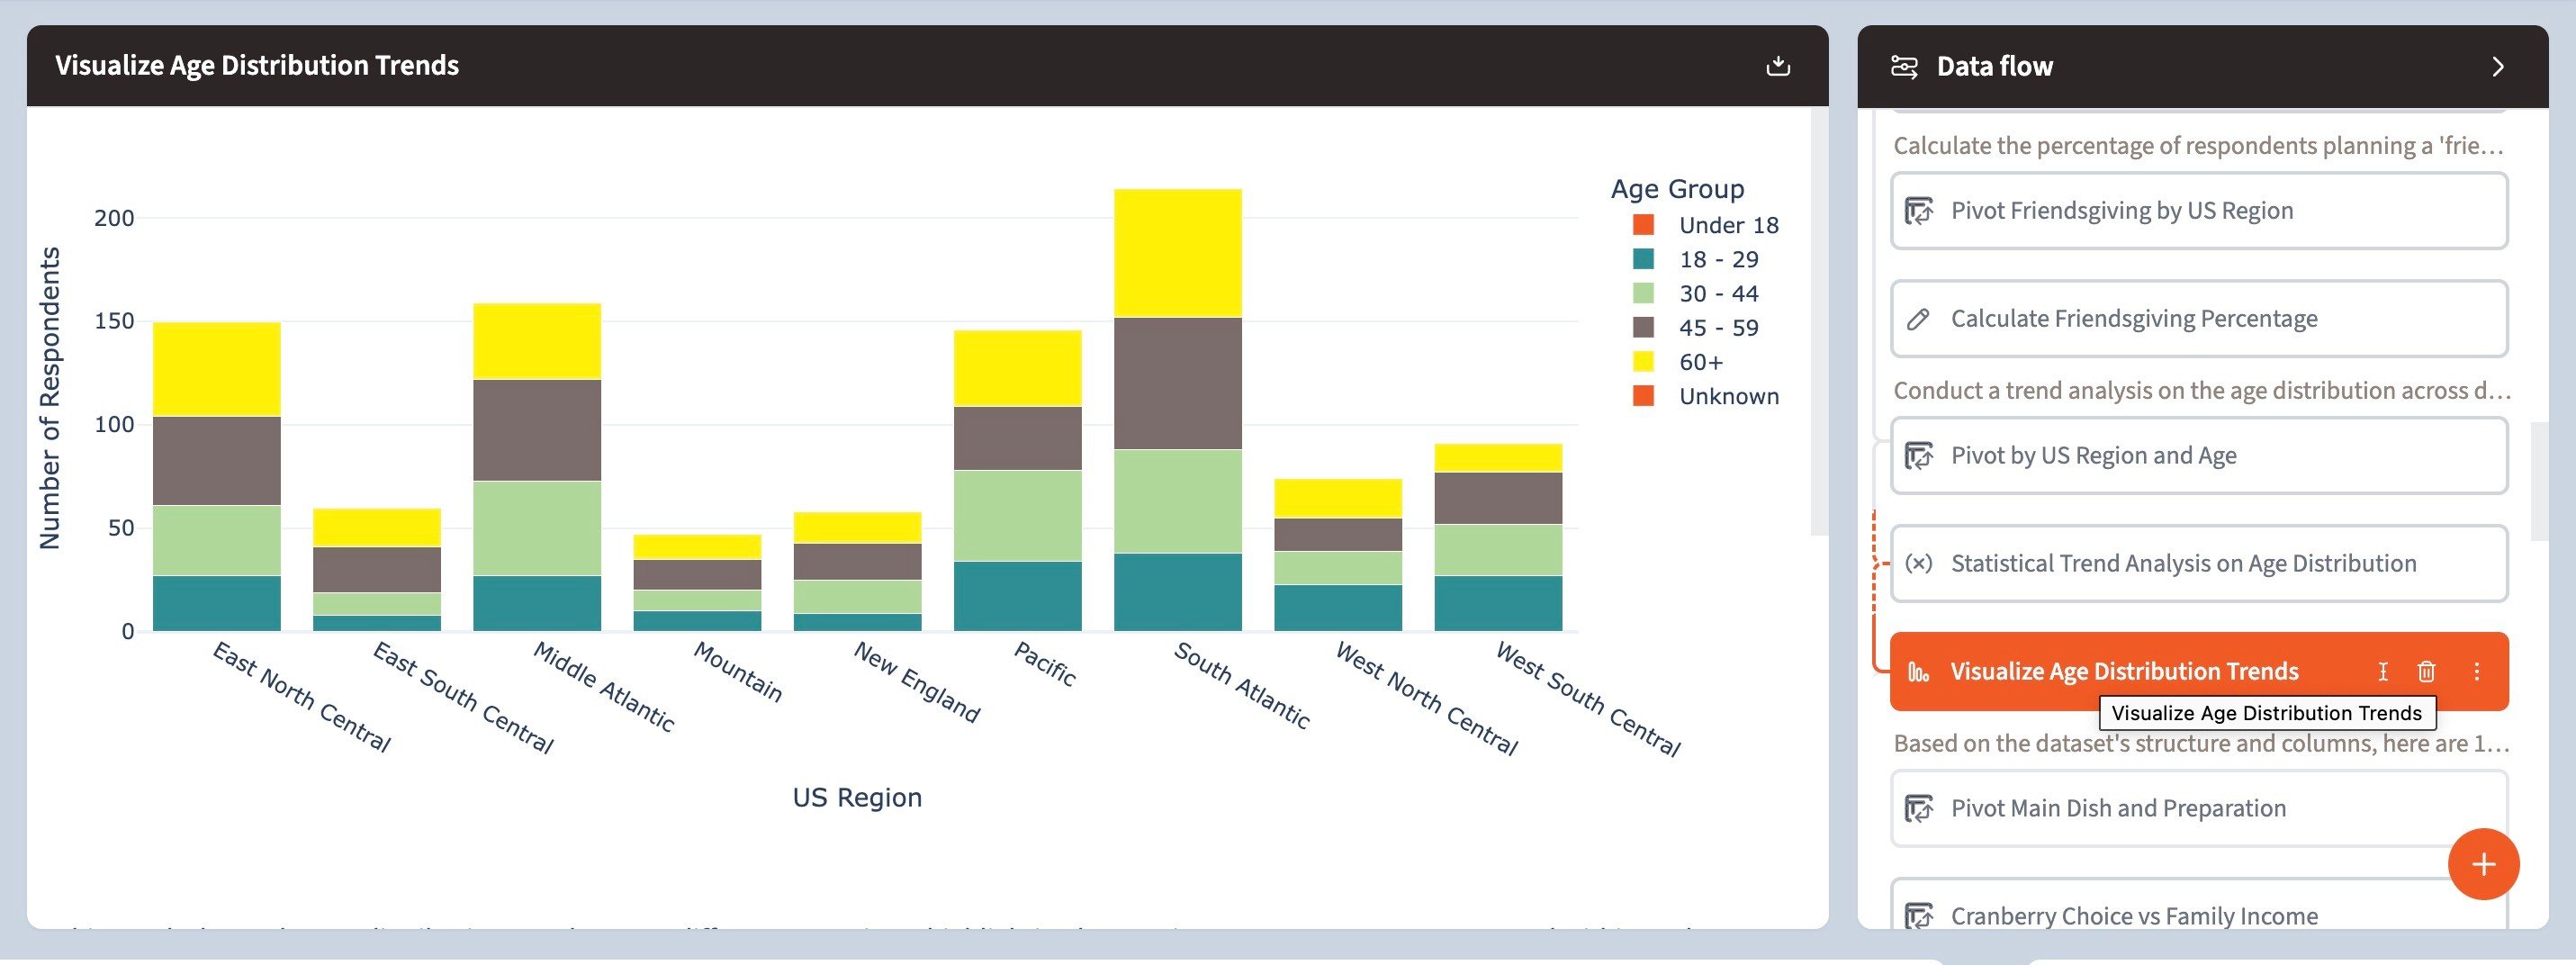Click pivot icon on Pivot Friendsgiving step

click(1918, 211)
